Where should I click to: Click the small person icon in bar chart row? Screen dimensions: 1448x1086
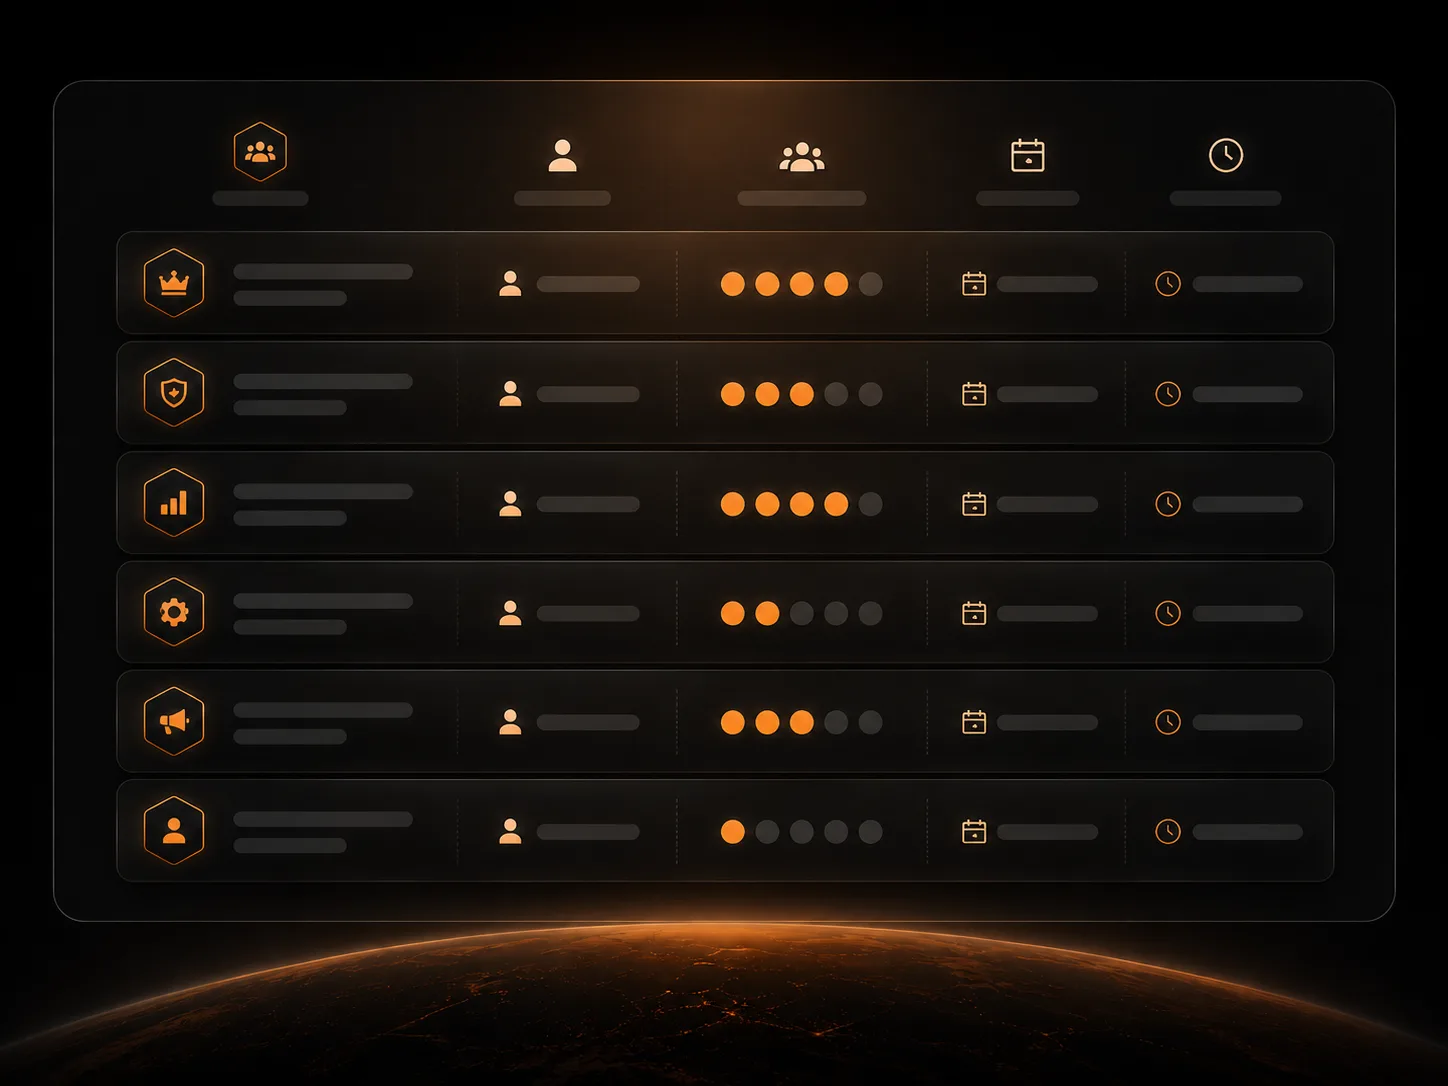tap(510, 504)
